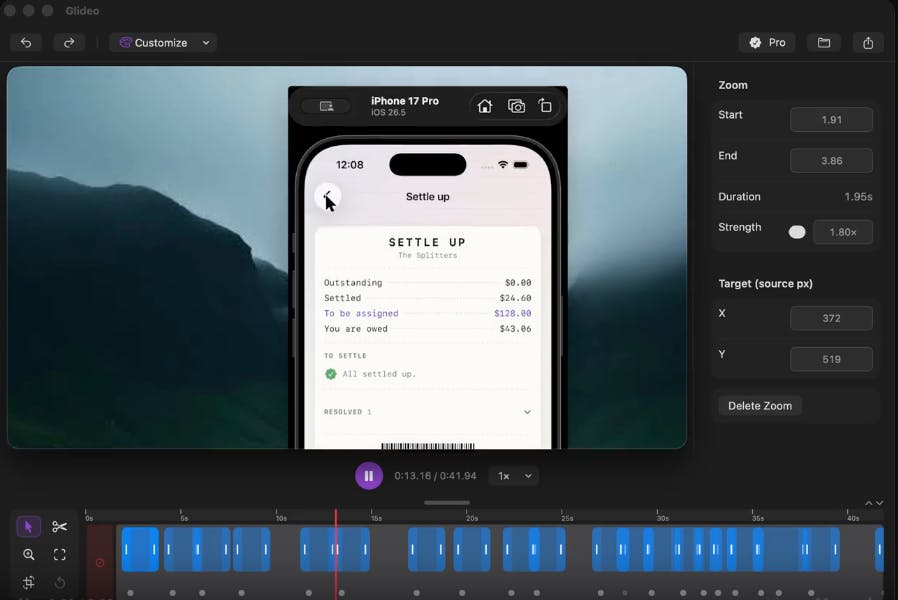Image resolution: width=898 pixels, height=600 pixels.
Task: Click the iPhone 17 Pro device label
Action: point(405,101)
